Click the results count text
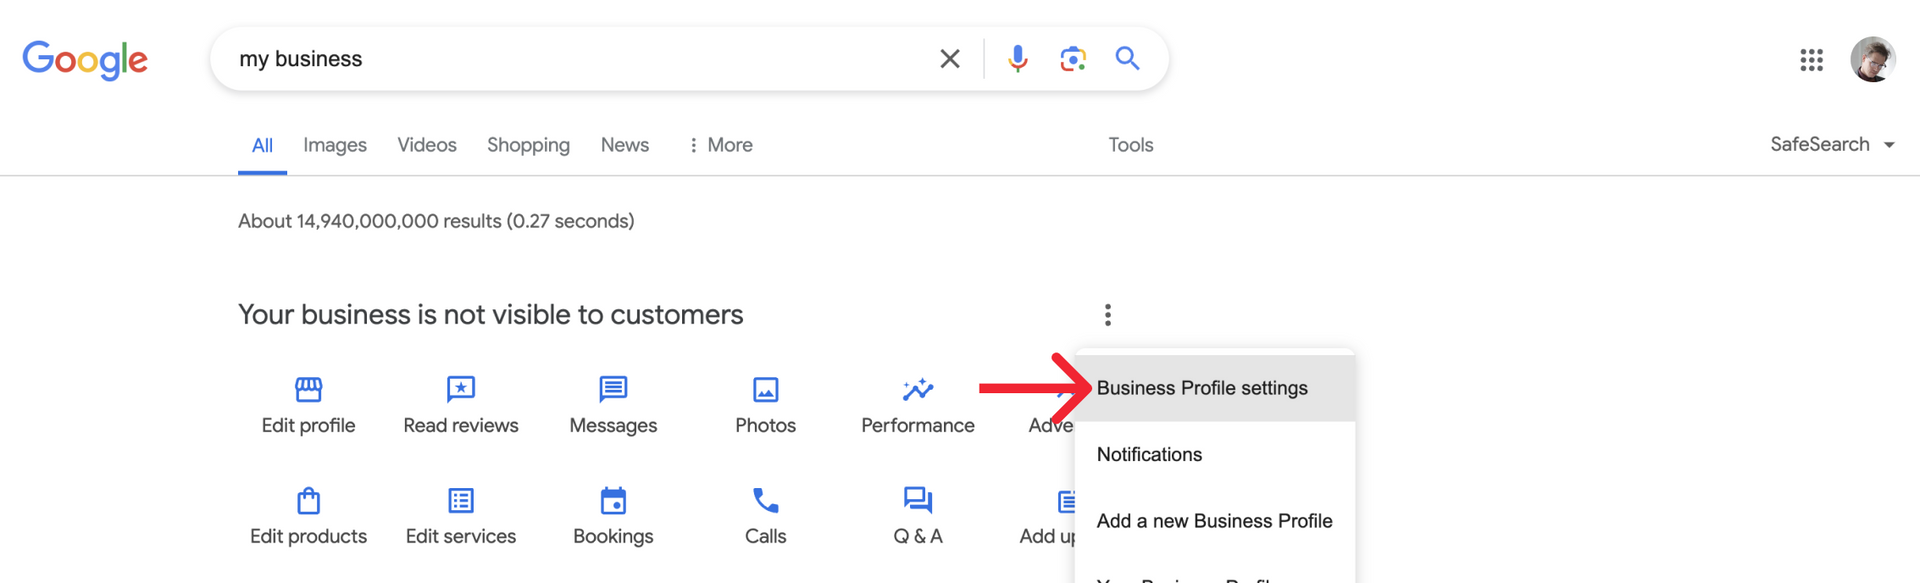 (436, 221)
